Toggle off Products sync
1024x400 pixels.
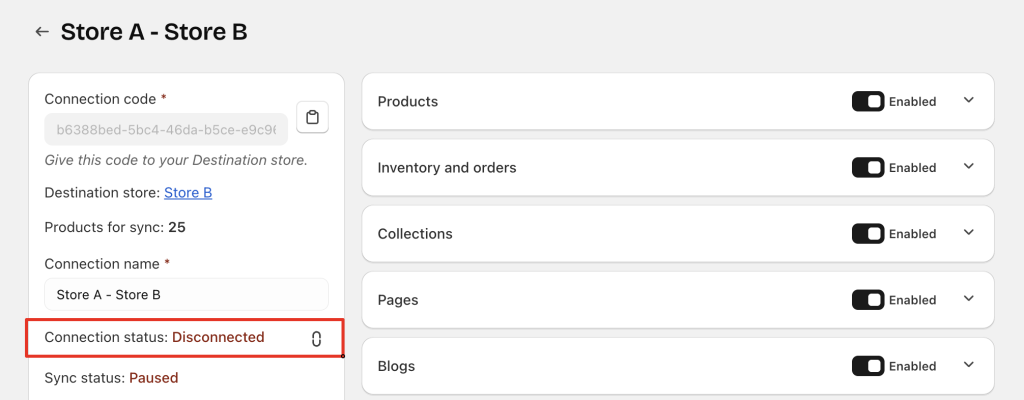(867, 101)
